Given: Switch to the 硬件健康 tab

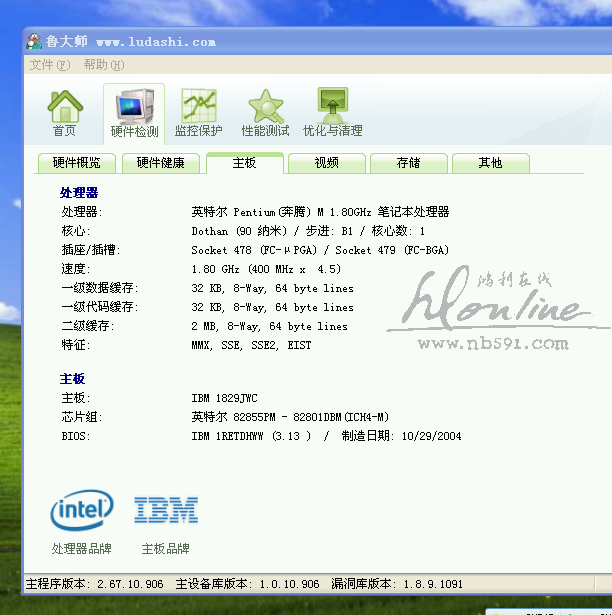Looking at the screenshot, I should point(160,163).
